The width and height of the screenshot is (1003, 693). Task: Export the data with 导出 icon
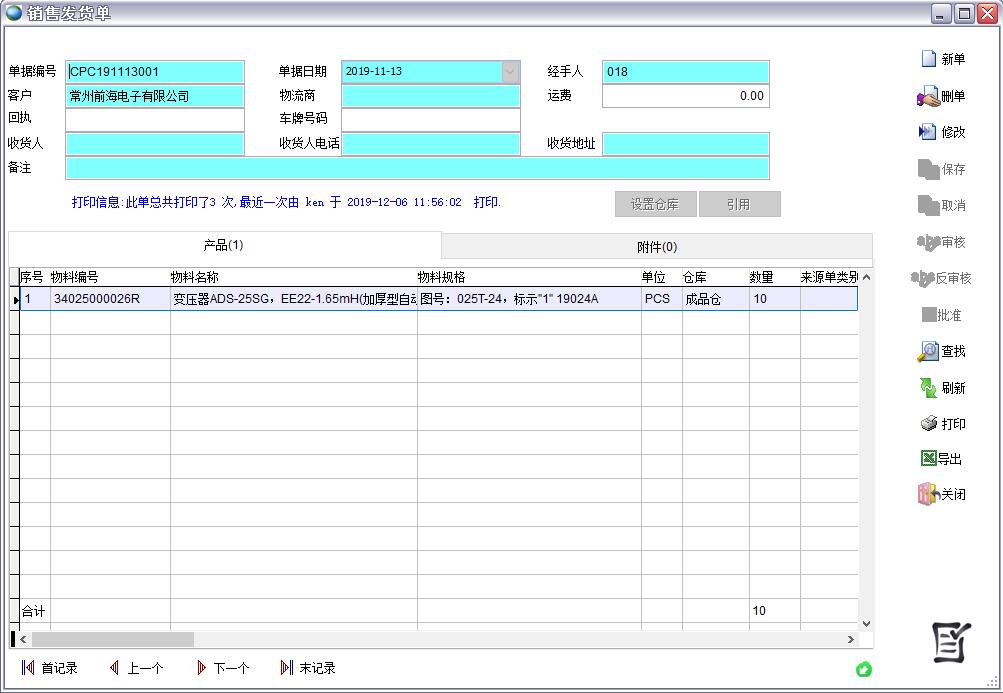pos(928,459)
